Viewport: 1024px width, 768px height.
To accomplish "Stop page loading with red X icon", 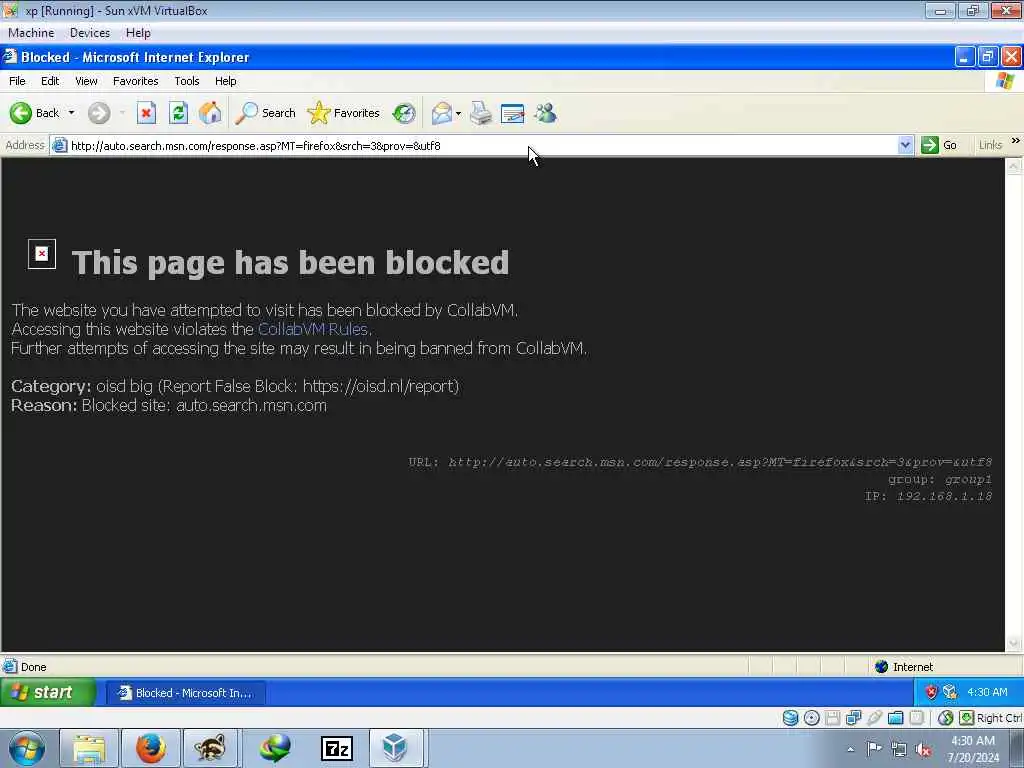I will pyautogui.click(x=146, y=113).
